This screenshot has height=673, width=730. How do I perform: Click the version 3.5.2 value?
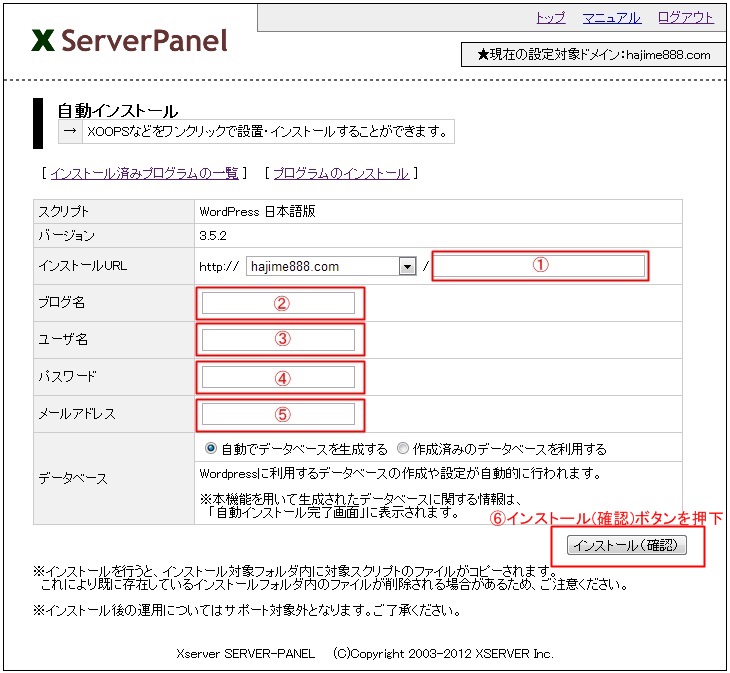pos(213,236)
